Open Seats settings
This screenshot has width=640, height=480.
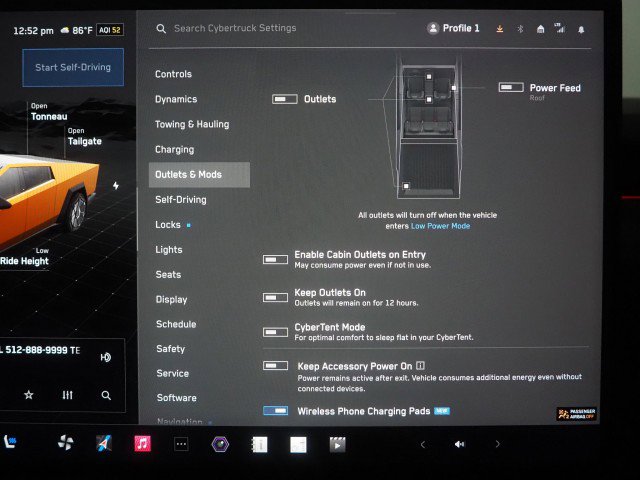(x=168, y=275)
